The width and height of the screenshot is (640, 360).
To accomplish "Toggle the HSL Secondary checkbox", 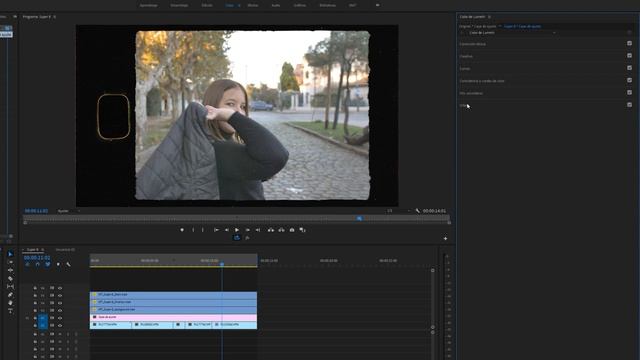I will [629, 92].
